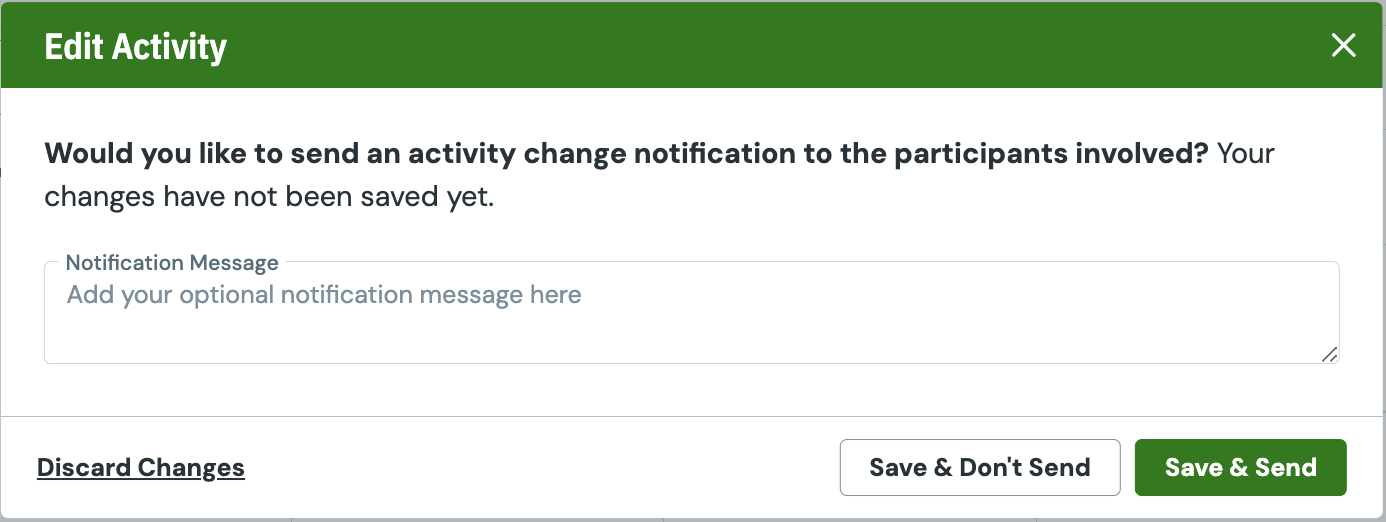Save and notify participants with green button

pyautogui.click(x=1241, y=467)
